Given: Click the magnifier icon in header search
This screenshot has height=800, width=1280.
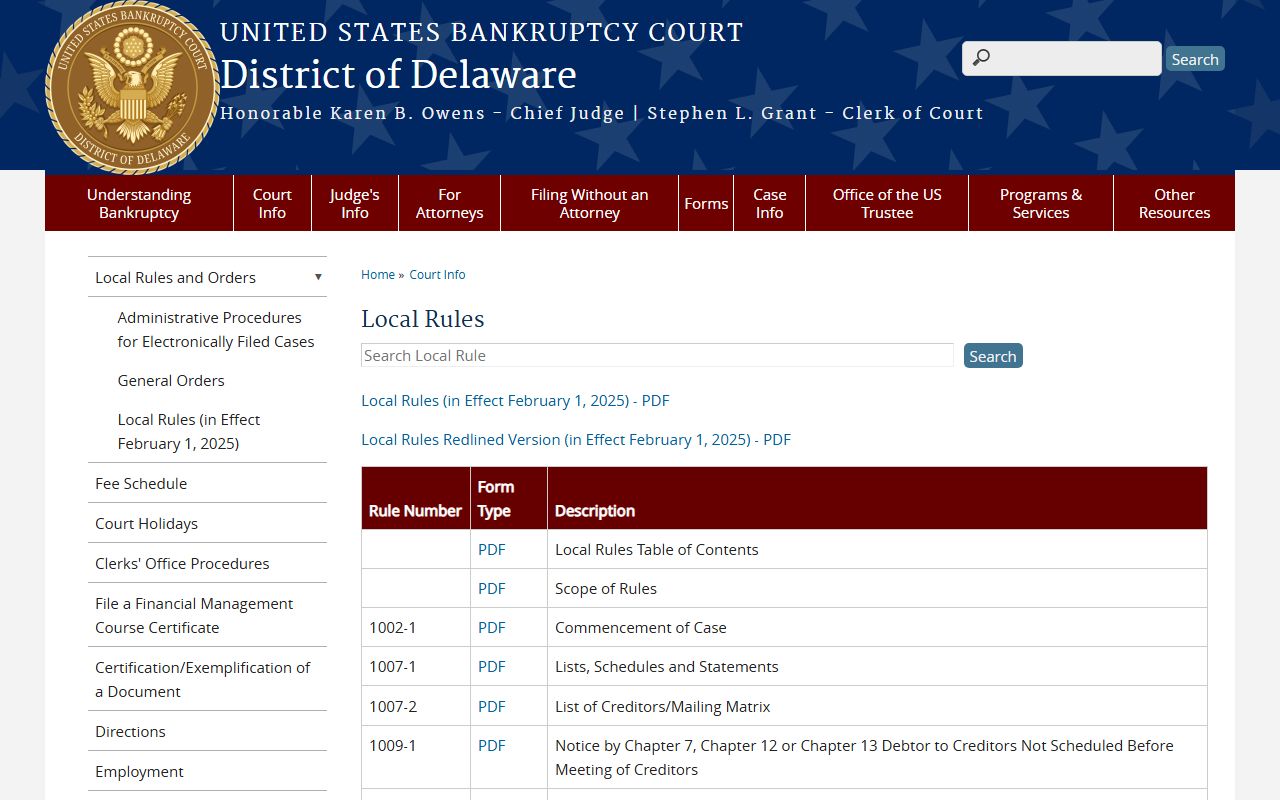Looking at the screenshot, I should 981,58.
